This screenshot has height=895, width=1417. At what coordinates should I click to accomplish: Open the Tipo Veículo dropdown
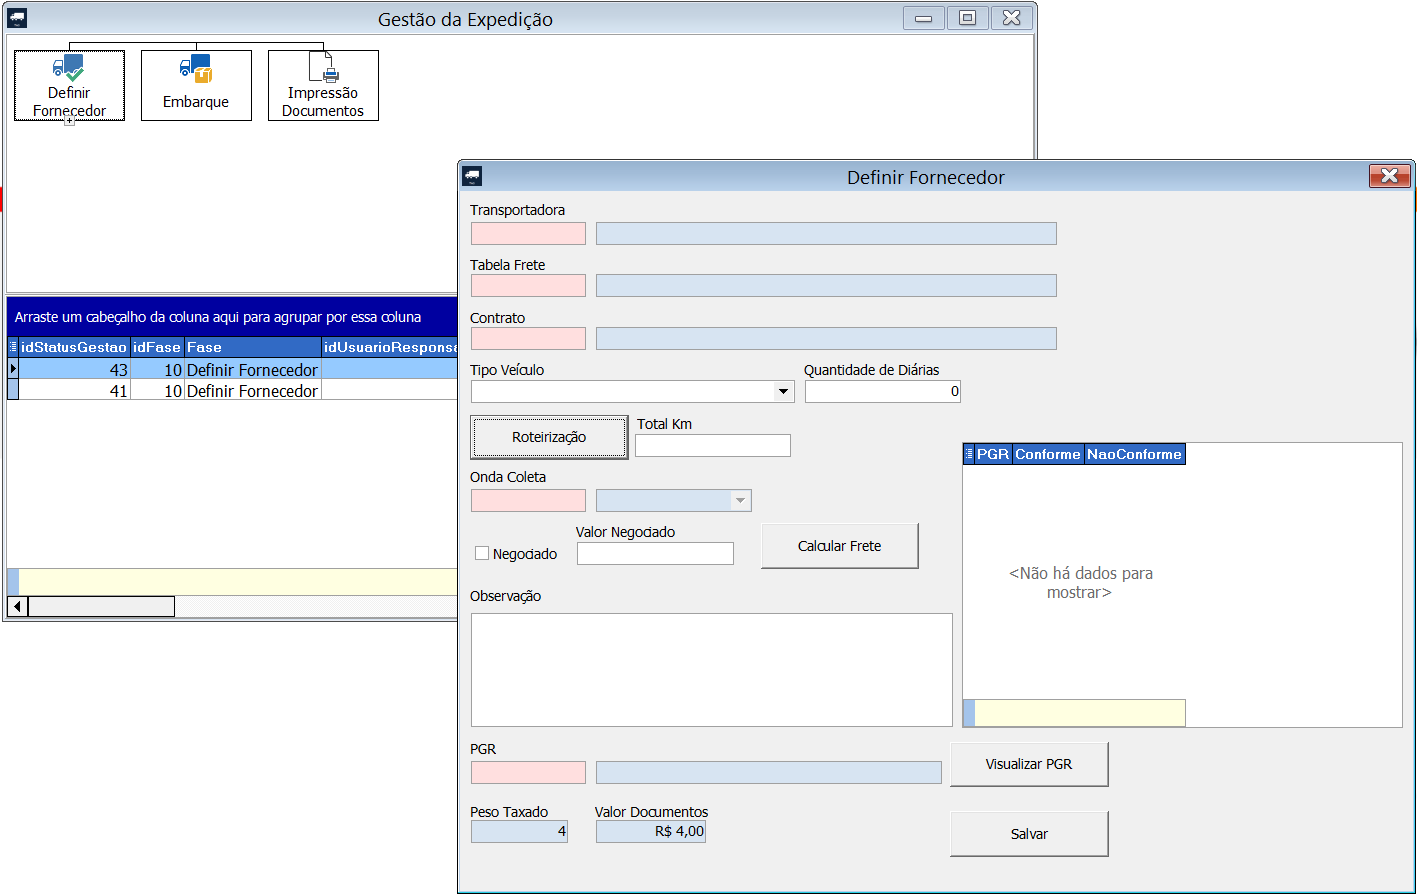[x=784, y=392]
